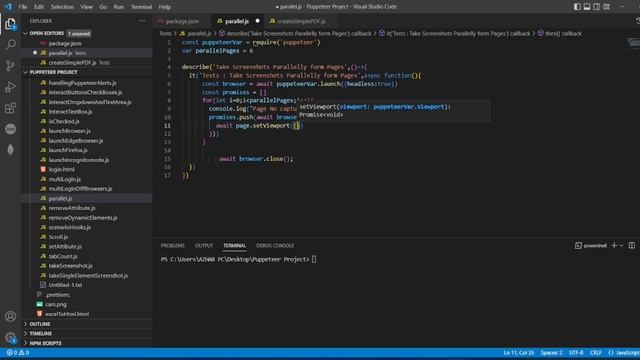Open Customize Layout icon
Screen dimensions: 640x360
[607, 7]
